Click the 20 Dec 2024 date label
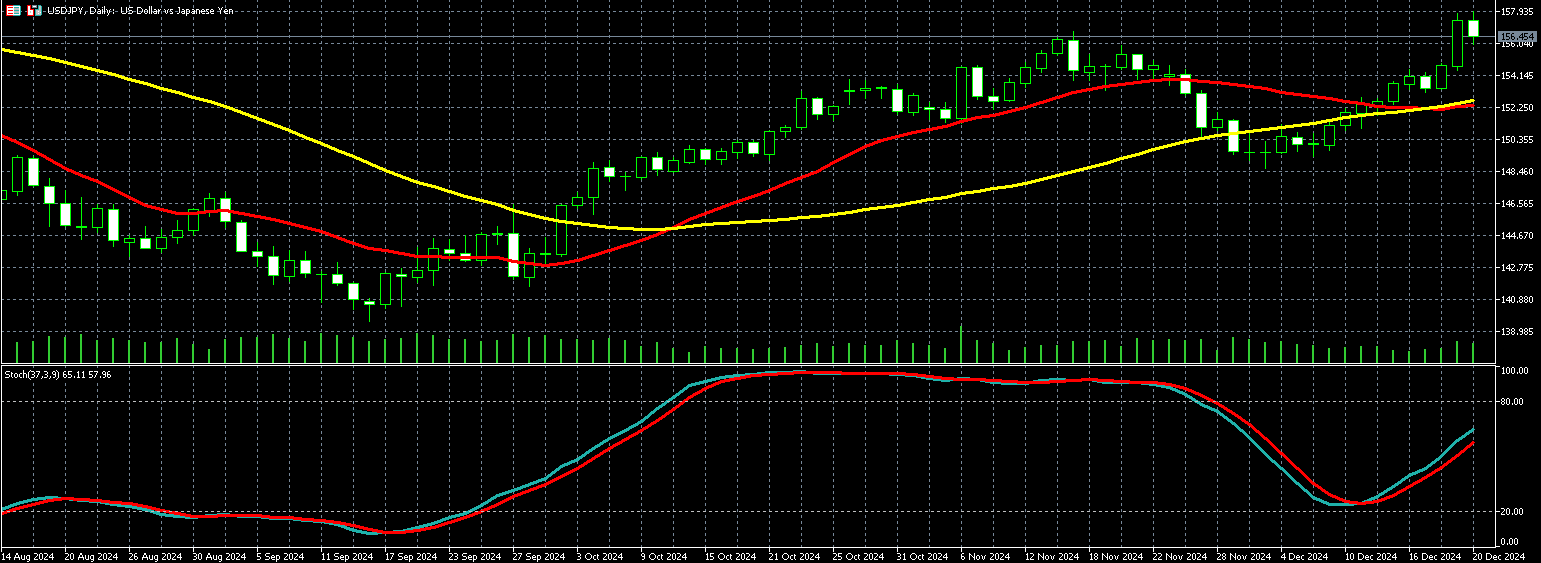Image resolution: width=1541 pixels, height=563 pixels. (1497, 556)
